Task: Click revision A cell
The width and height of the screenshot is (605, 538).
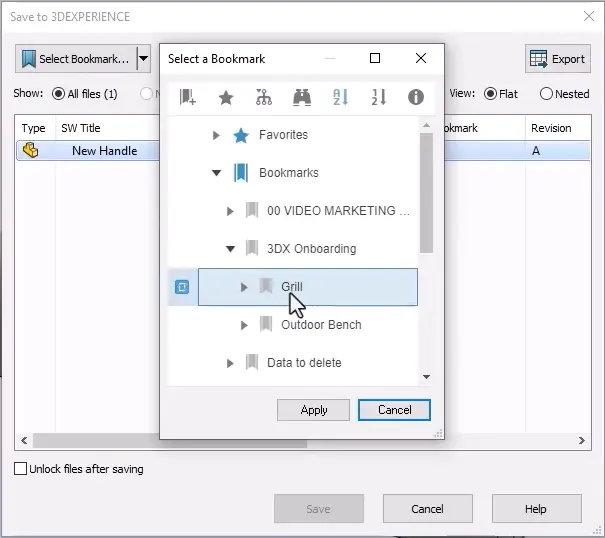Action: [536, 151]
